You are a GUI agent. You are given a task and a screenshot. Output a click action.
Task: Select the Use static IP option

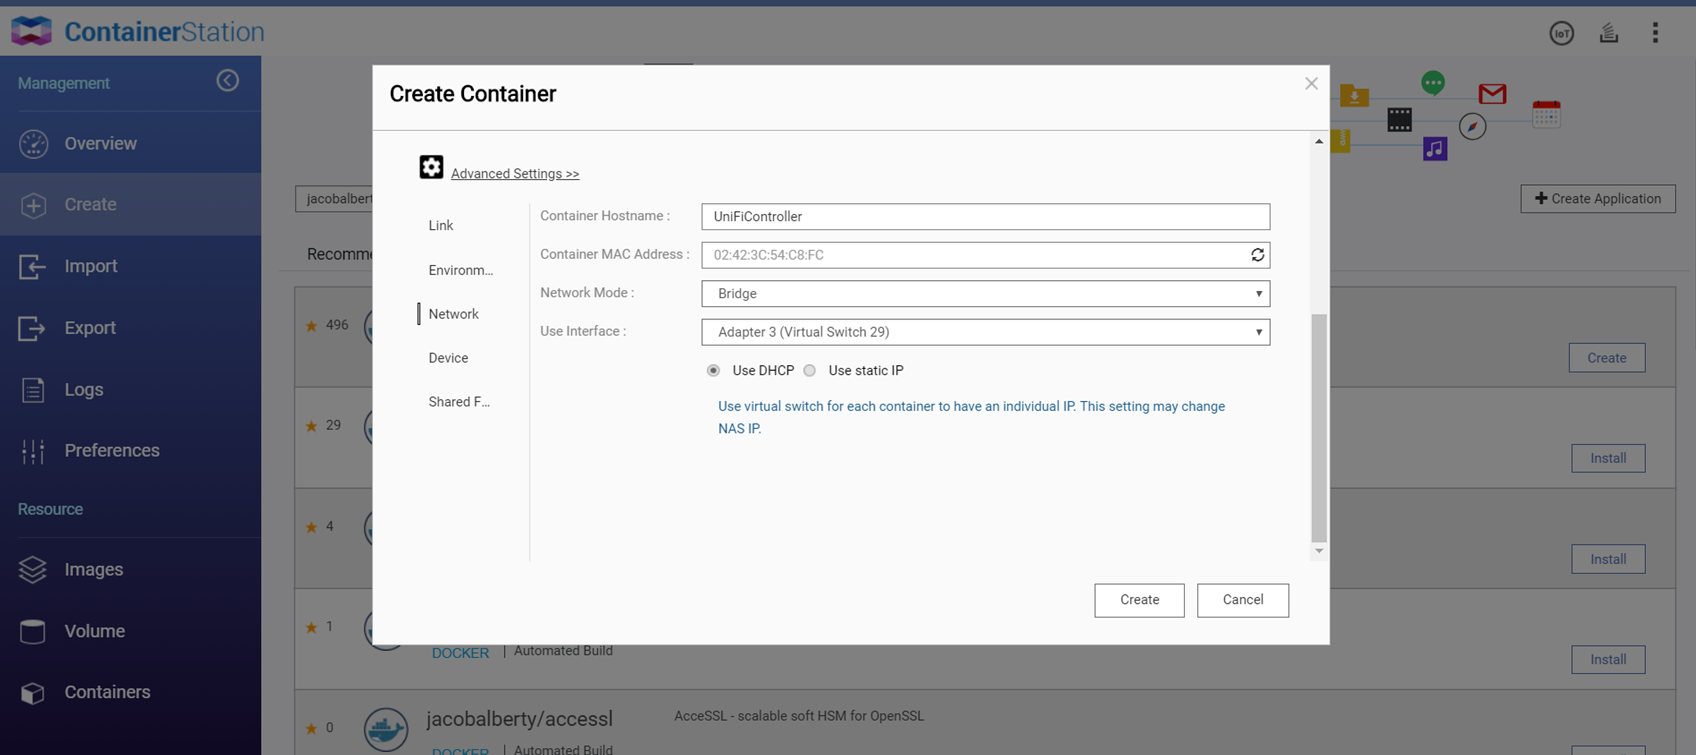click(x=810, y=371)
